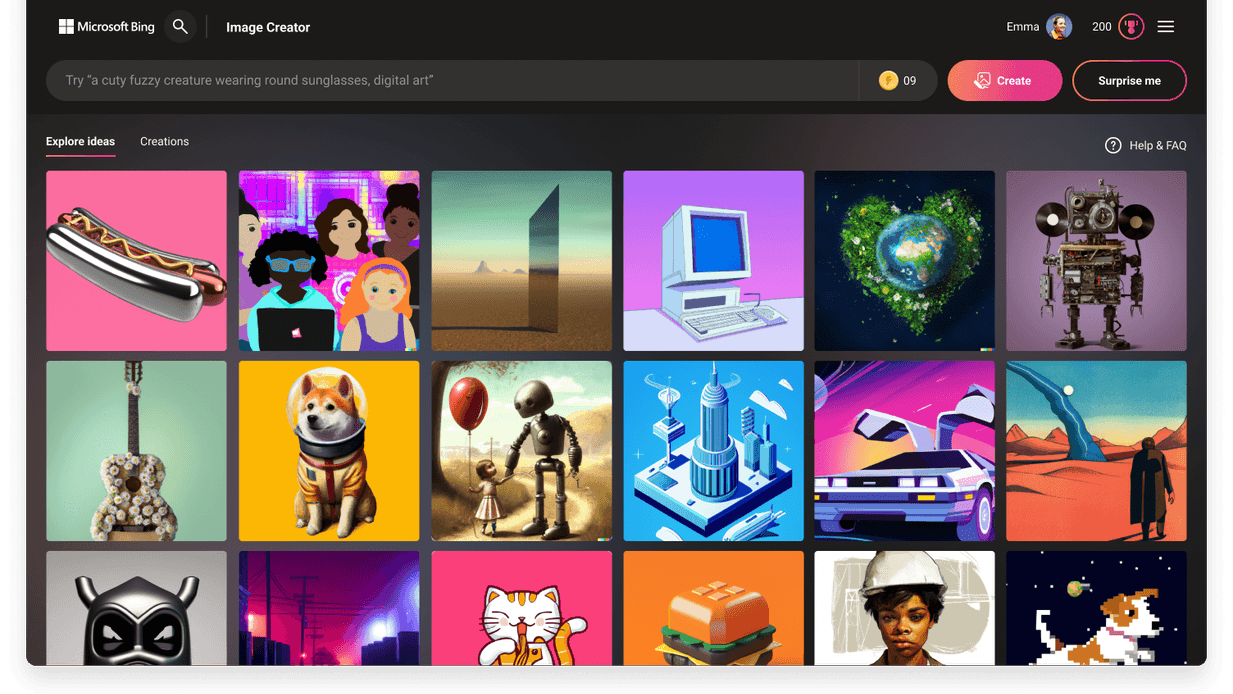The image size is (1233, 694).
Task: Click the Create button
Action: pyautogui.click(x=1004, y=80)
